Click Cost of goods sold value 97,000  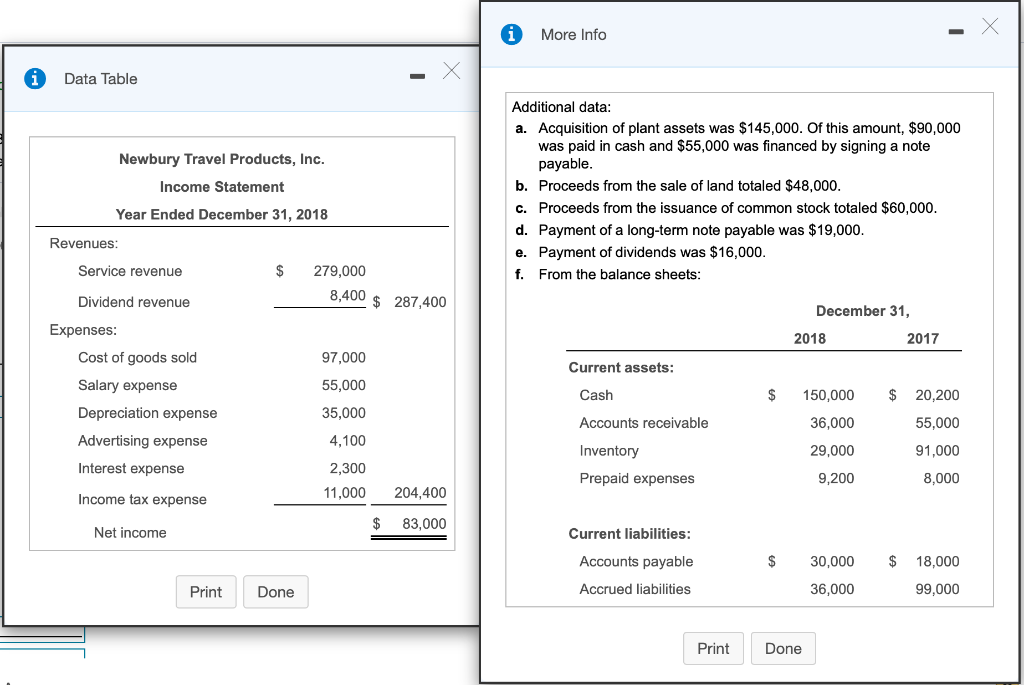click(344, 358)
